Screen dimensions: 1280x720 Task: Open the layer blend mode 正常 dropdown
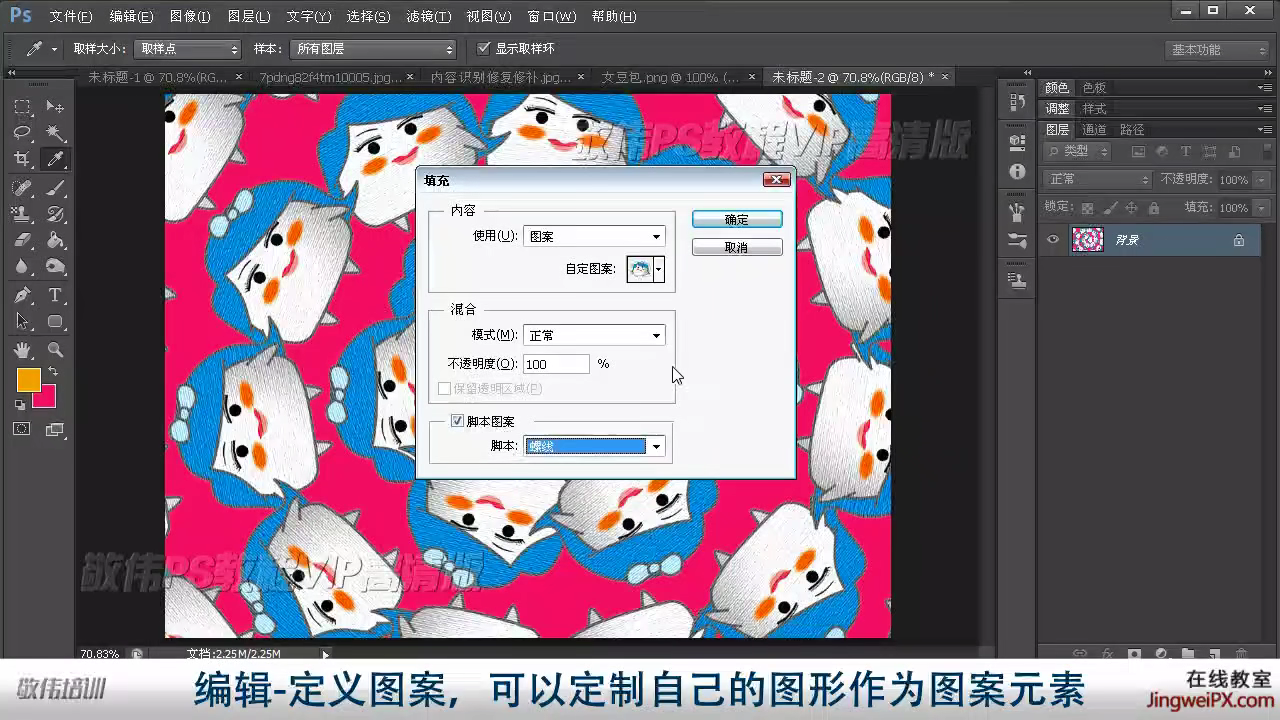point(1098,179)
